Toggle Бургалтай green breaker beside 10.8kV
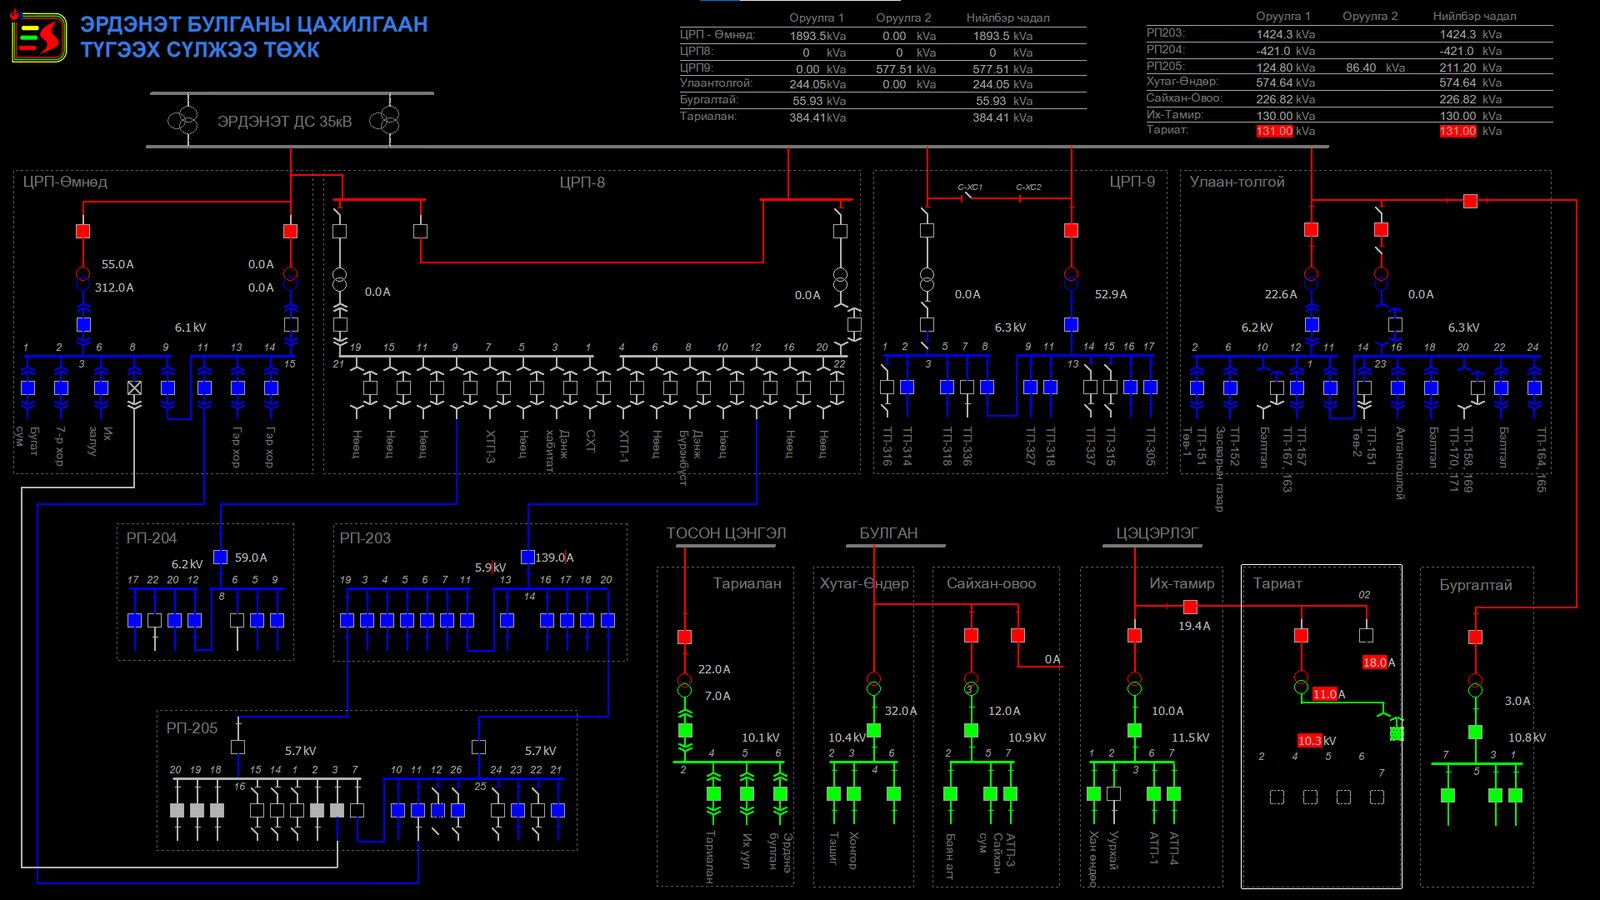 point(1475,732)
